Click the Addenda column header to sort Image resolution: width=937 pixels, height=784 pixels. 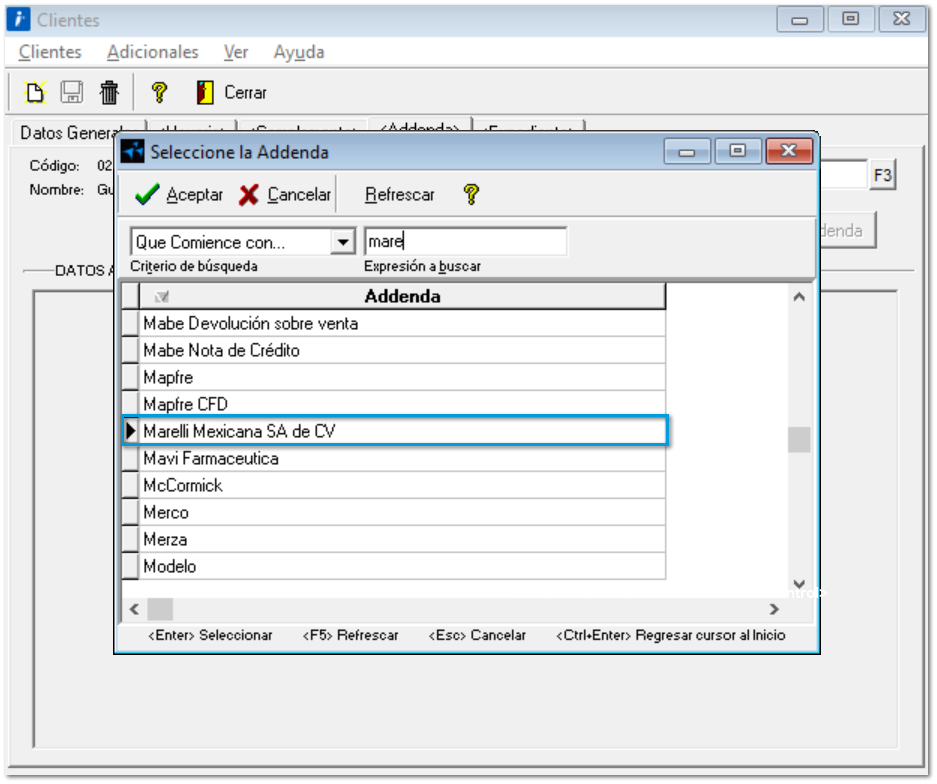402,296
